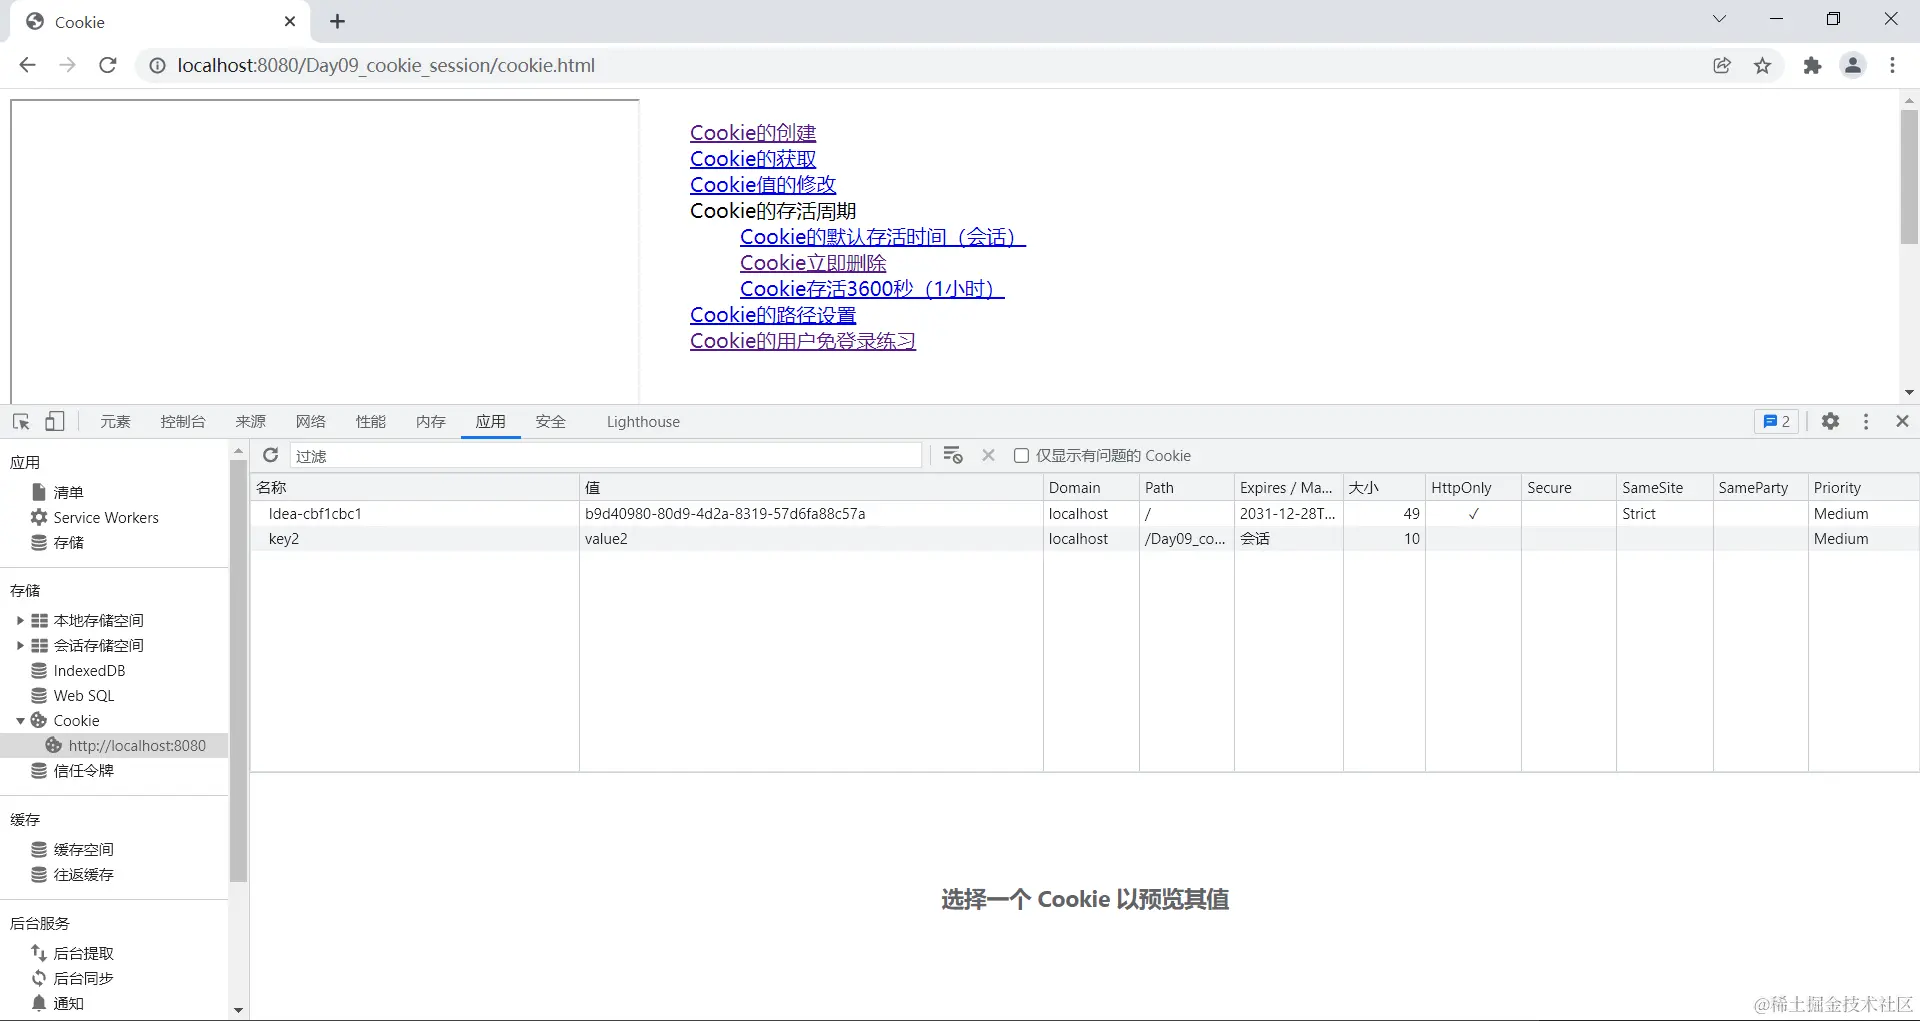The width and height of the screenshot is (1920, 1021).
Task: Open the Cookie的路径设置 link
Action: (x=773, y=315)
